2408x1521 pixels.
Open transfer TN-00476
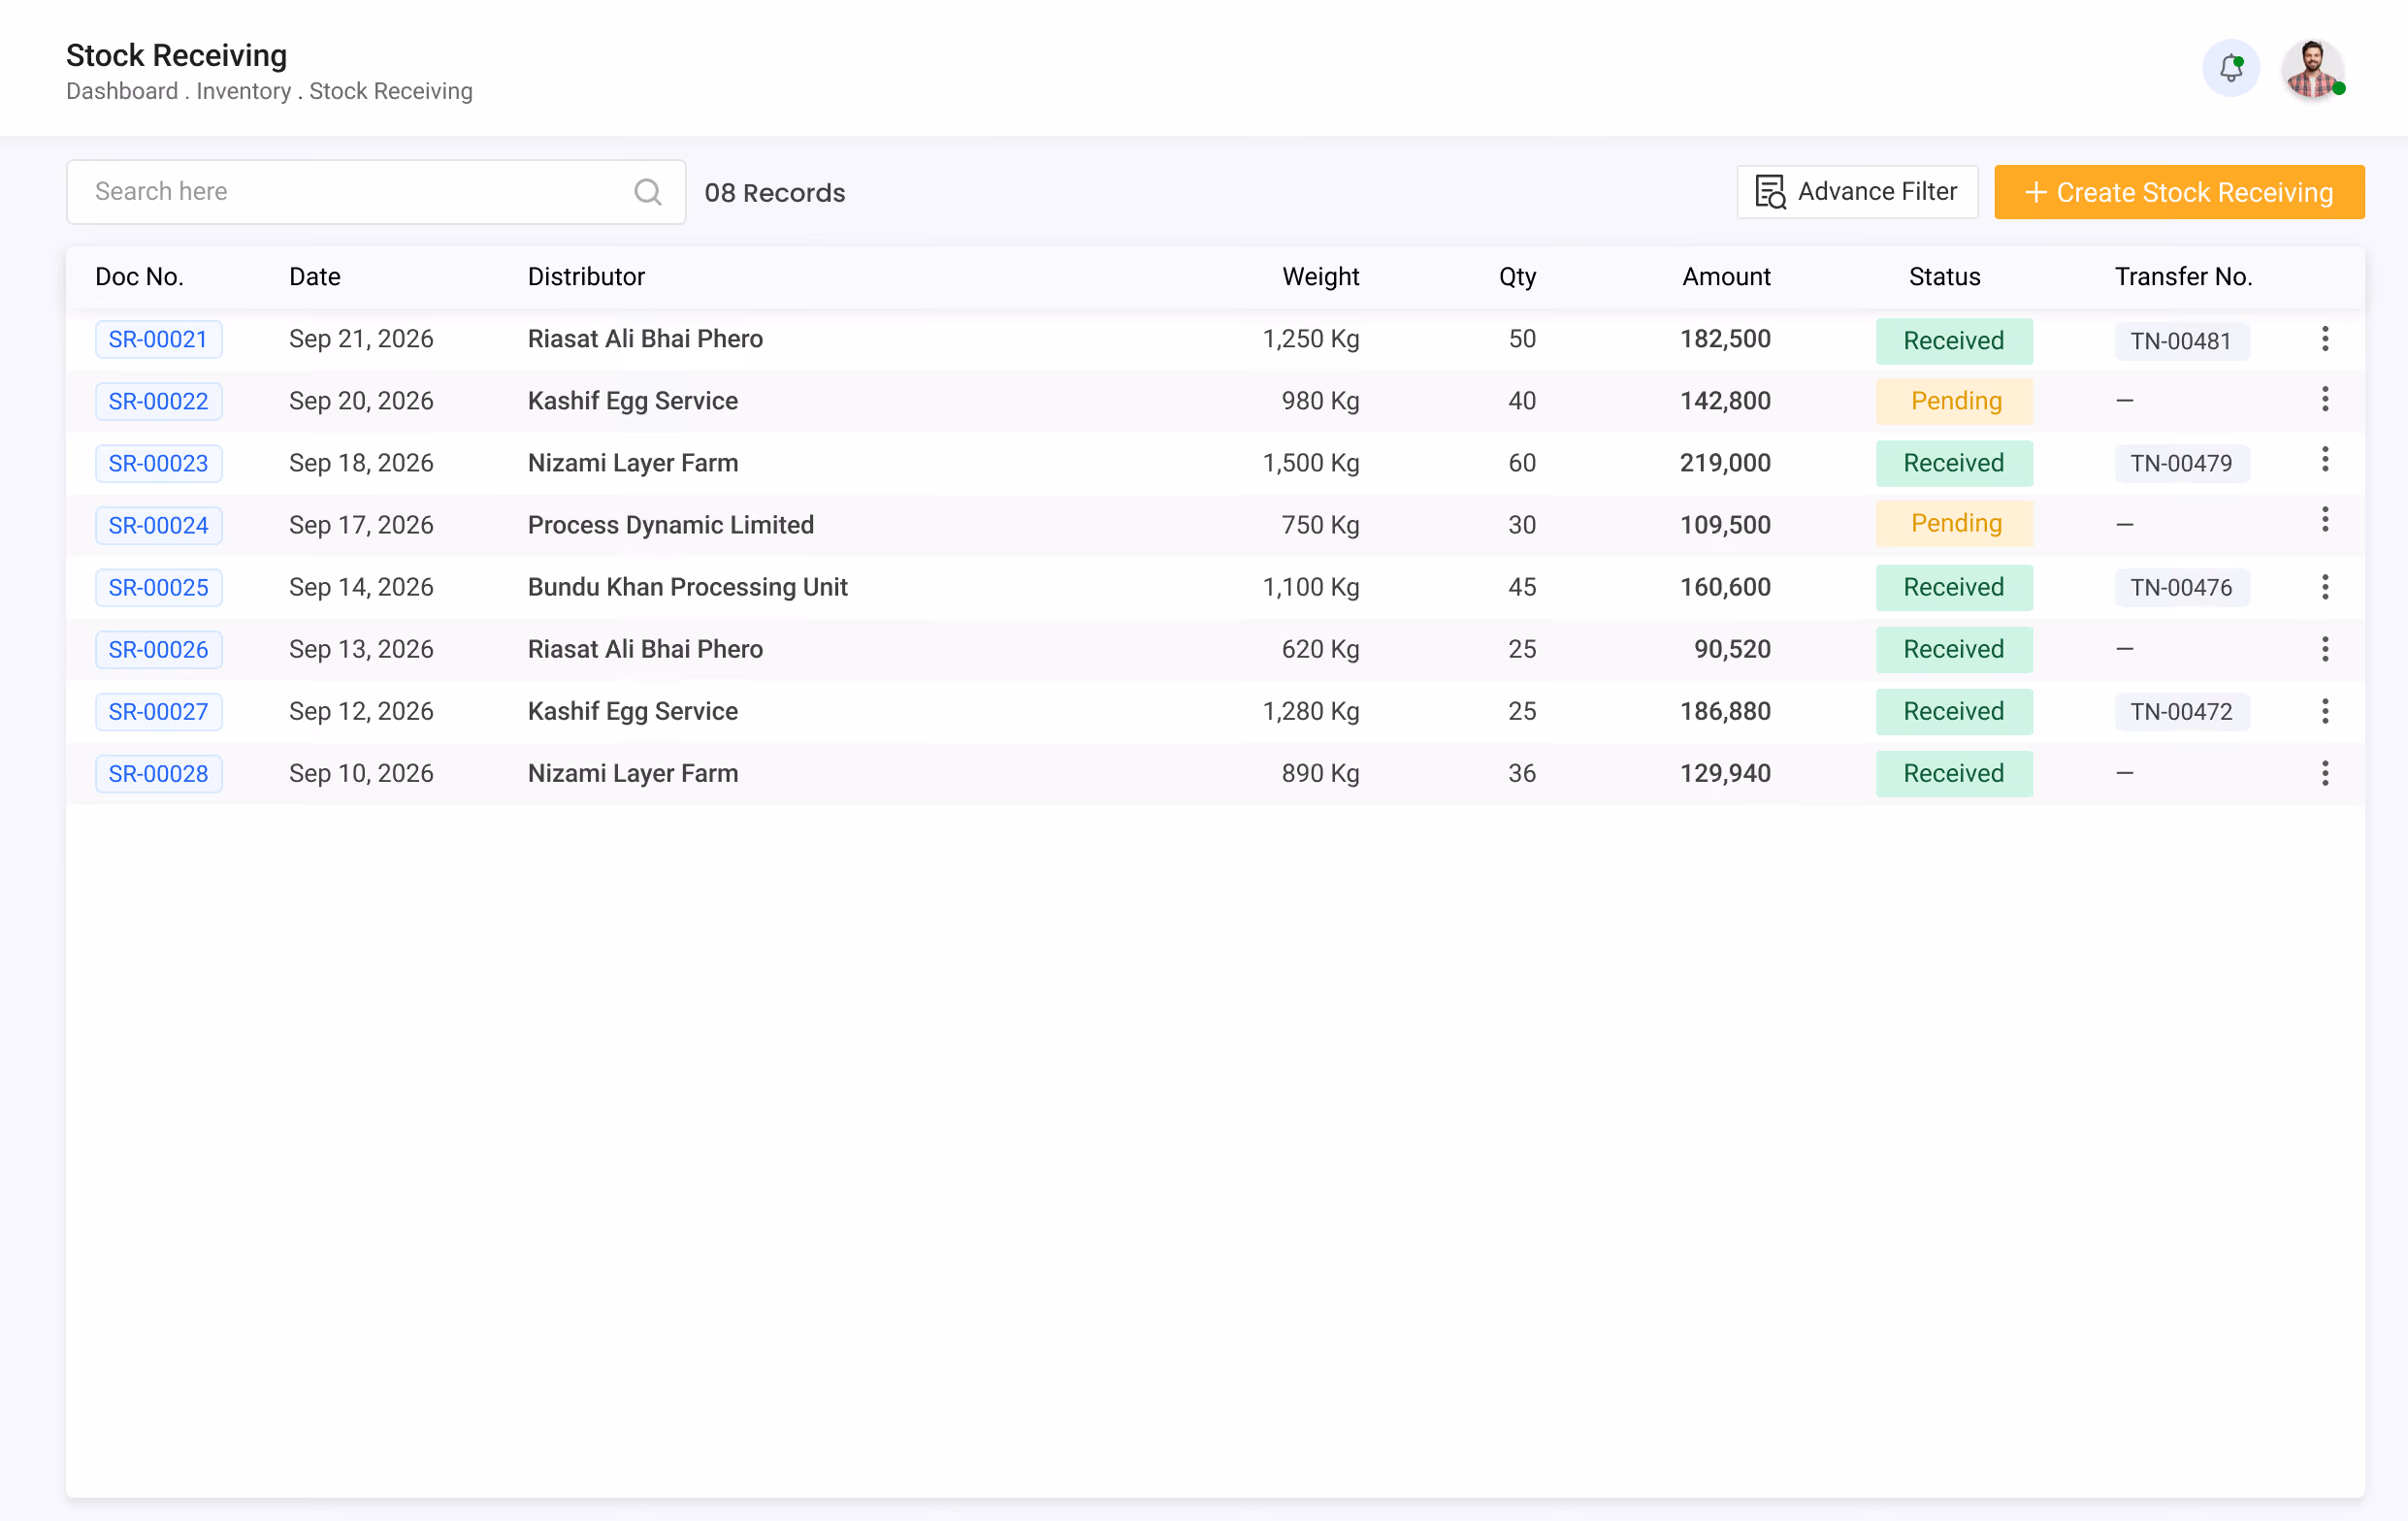(2181, 587)
